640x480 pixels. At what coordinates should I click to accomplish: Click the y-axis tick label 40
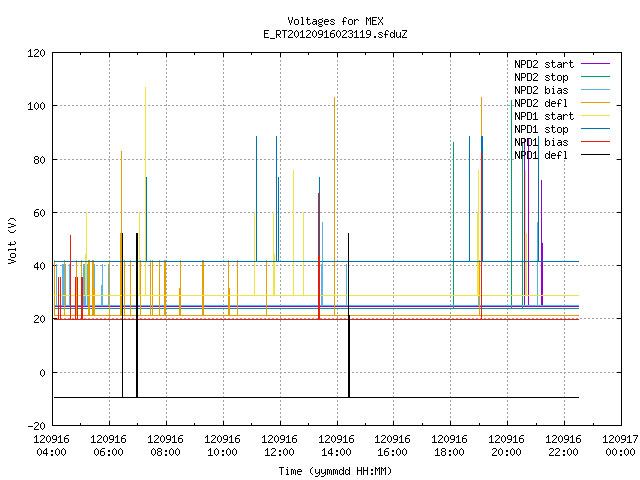[40, 266]
